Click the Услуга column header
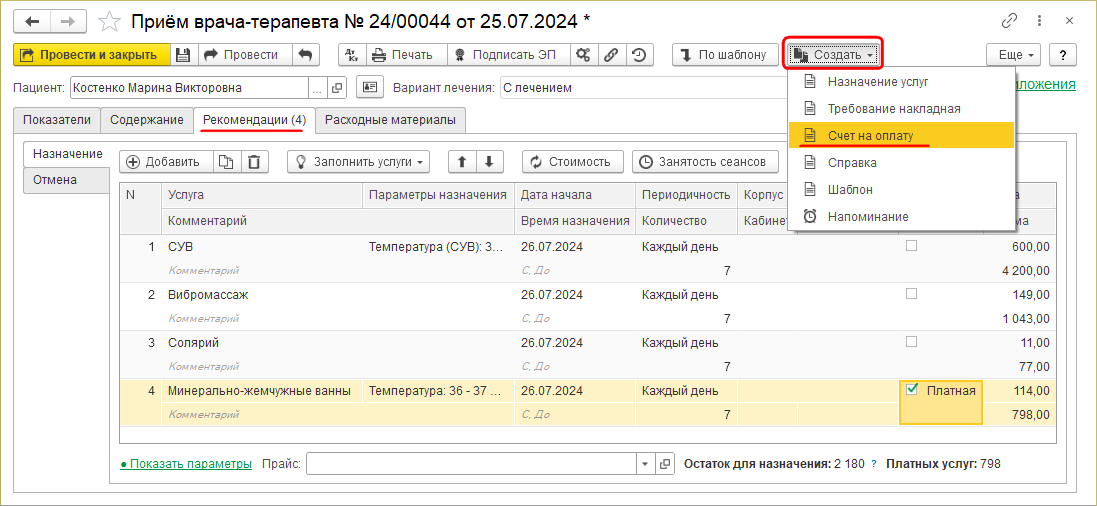This screenshot has height=506, width=1097. coord(262,195)
